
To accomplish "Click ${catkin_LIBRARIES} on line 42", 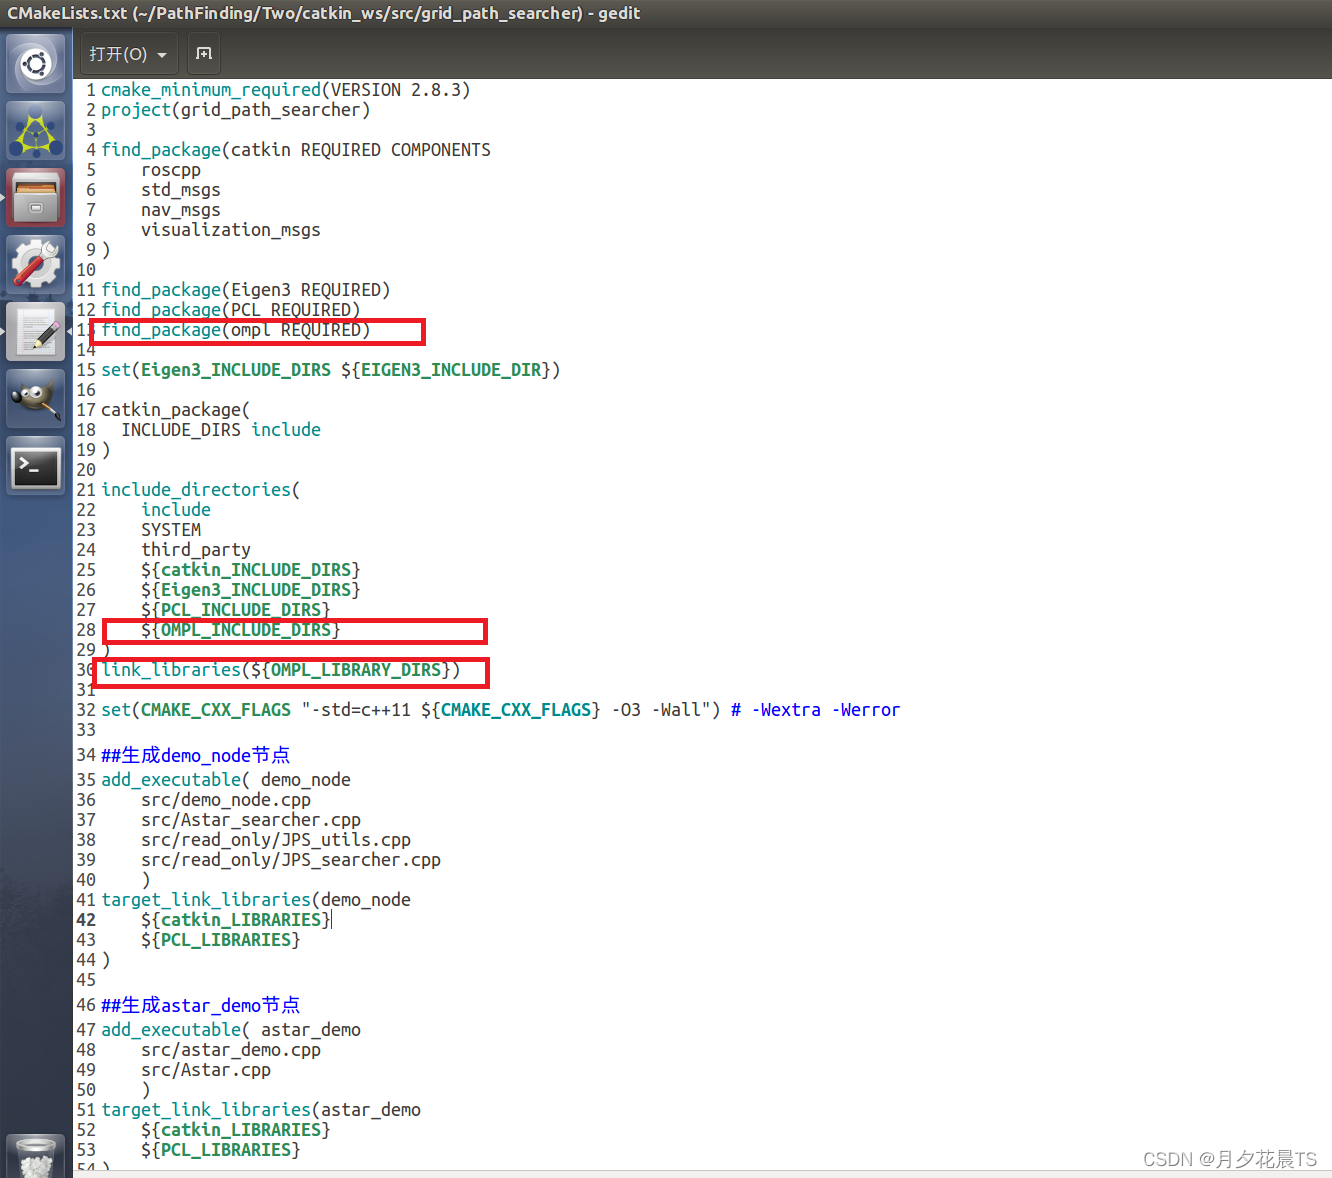I will (x=236, y=920).
